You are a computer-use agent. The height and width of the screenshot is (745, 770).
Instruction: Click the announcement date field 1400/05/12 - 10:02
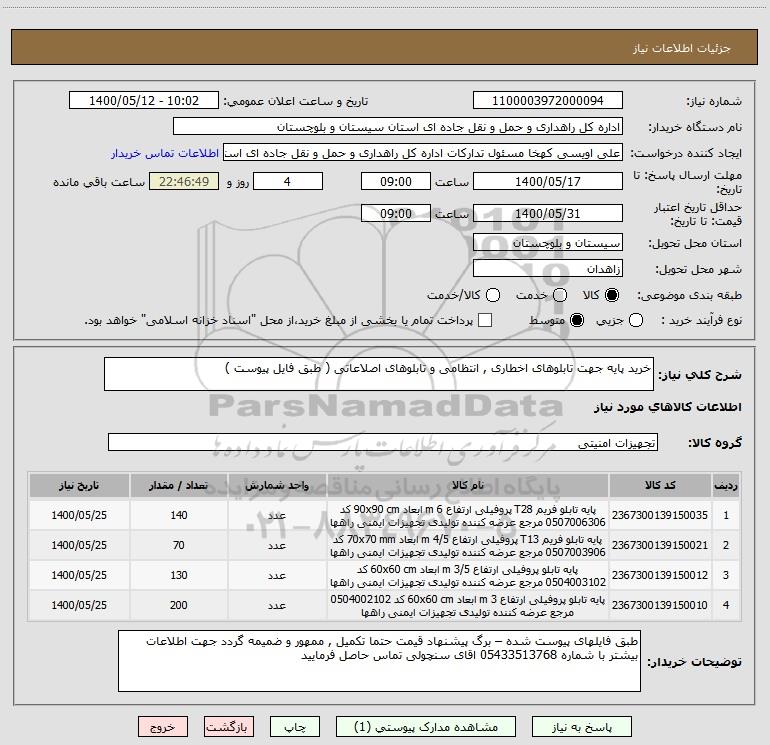(x=144, y=101)
